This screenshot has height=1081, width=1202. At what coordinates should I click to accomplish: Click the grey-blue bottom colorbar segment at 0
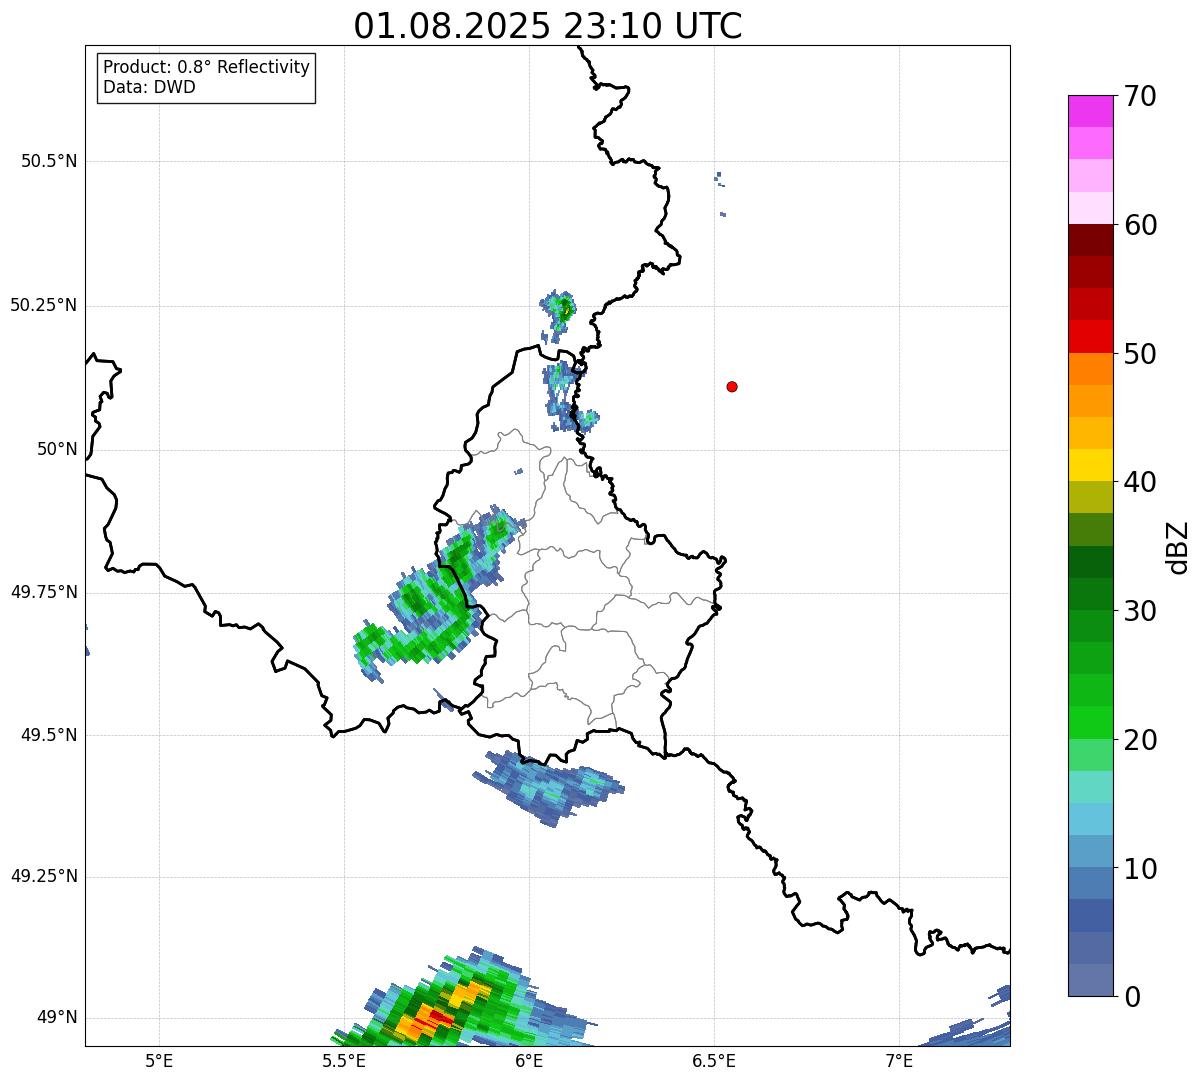(x=1090, y=980)
